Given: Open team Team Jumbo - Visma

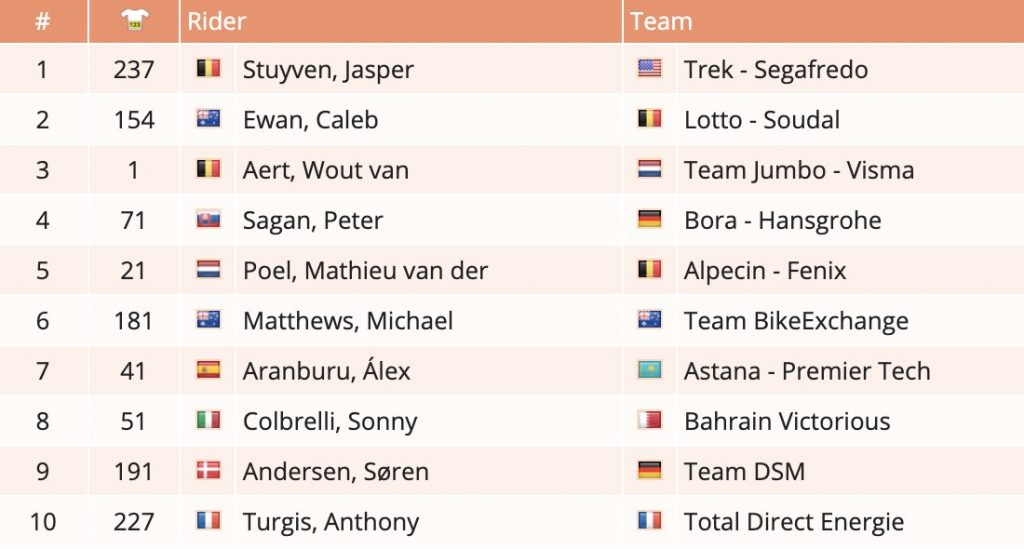Looking at the screenshot, I should pyautogui.click(x=799, y=170).
